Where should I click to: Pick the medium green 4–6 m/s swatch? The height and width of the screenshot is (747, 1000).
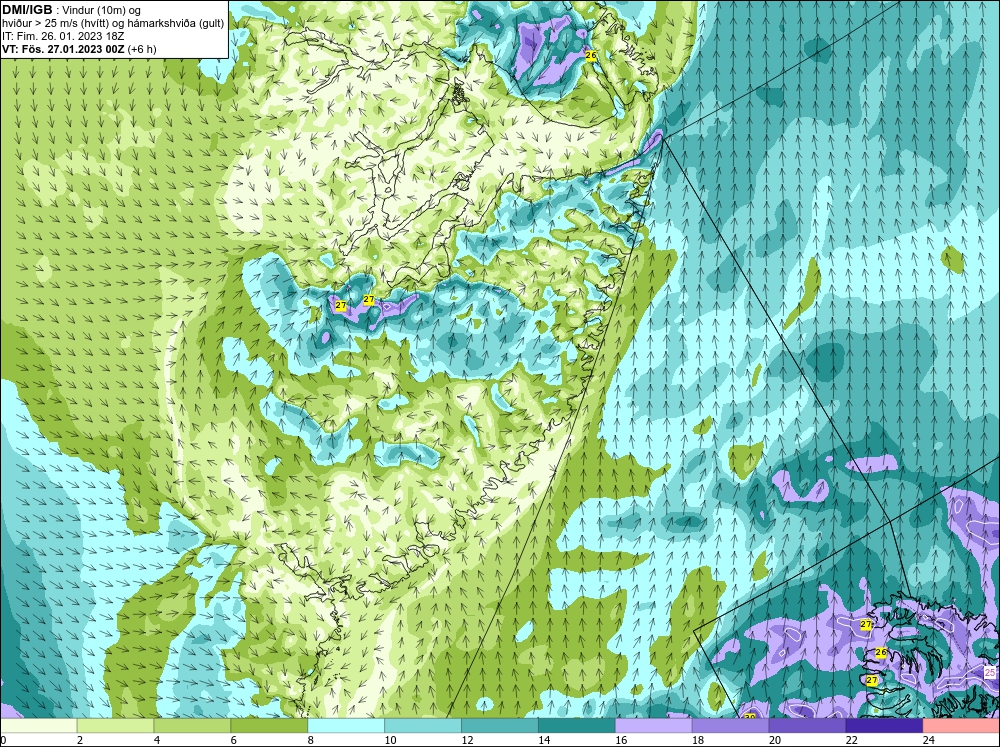(192, 726)
